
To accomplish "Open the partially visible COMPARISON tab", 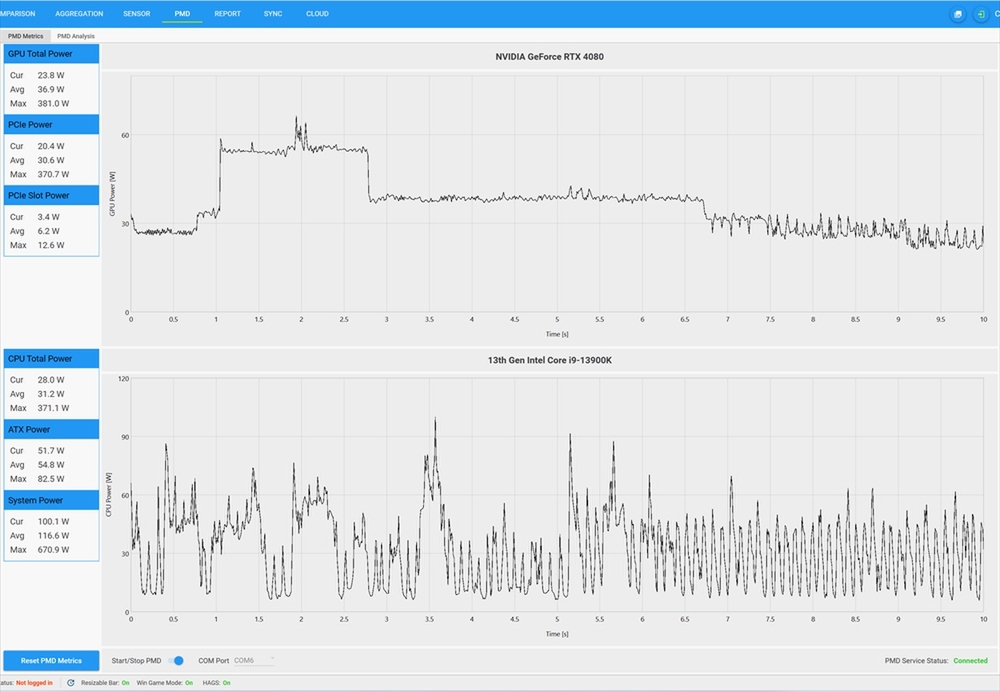I will click(17, 13).
